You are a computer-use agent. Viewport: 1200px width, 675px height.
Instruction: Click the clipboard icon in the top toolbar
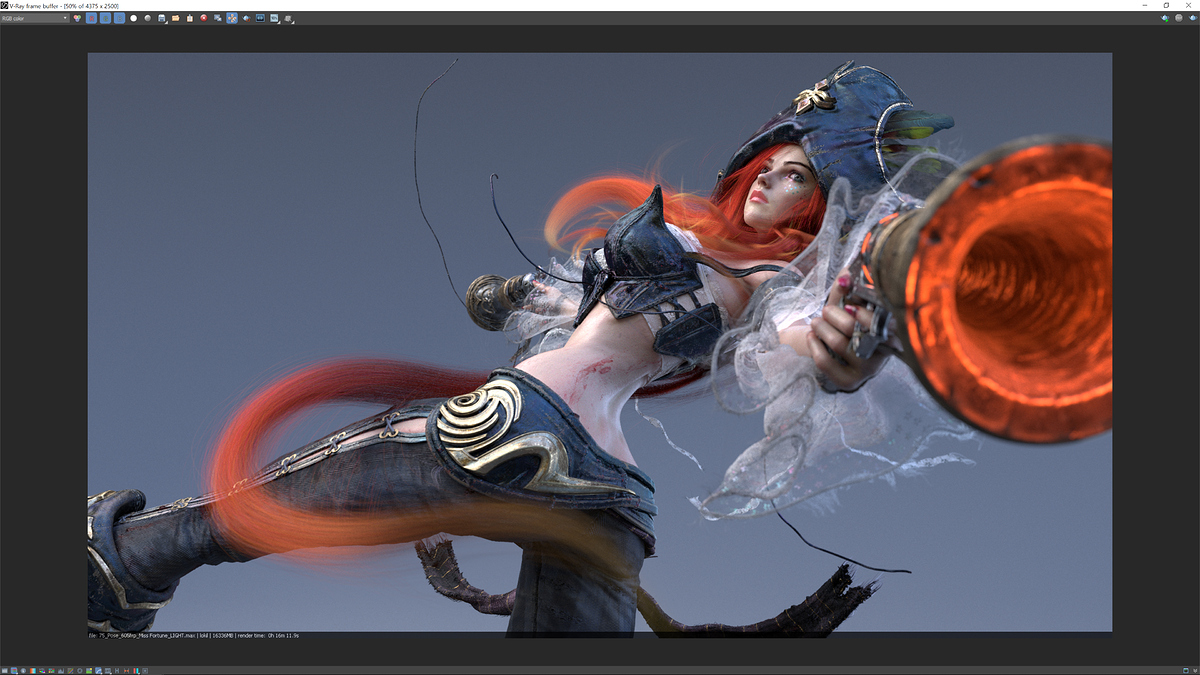pyautogui.click(x=190, y=18)
